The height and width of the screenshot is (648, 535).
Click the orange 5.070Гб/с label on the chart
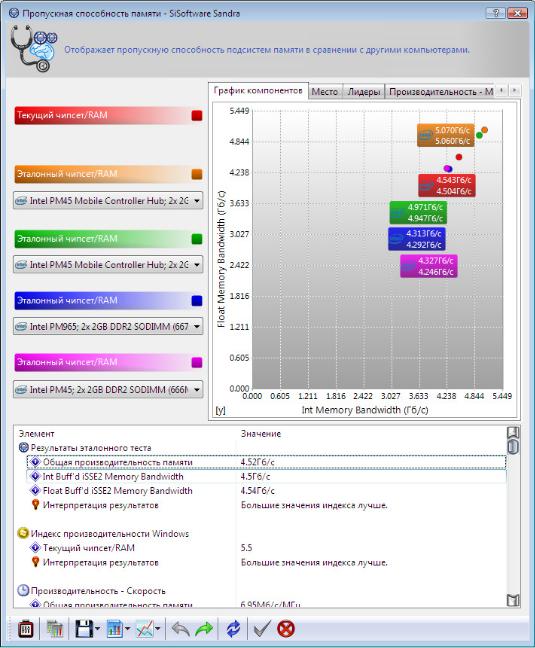coord(445,135)
